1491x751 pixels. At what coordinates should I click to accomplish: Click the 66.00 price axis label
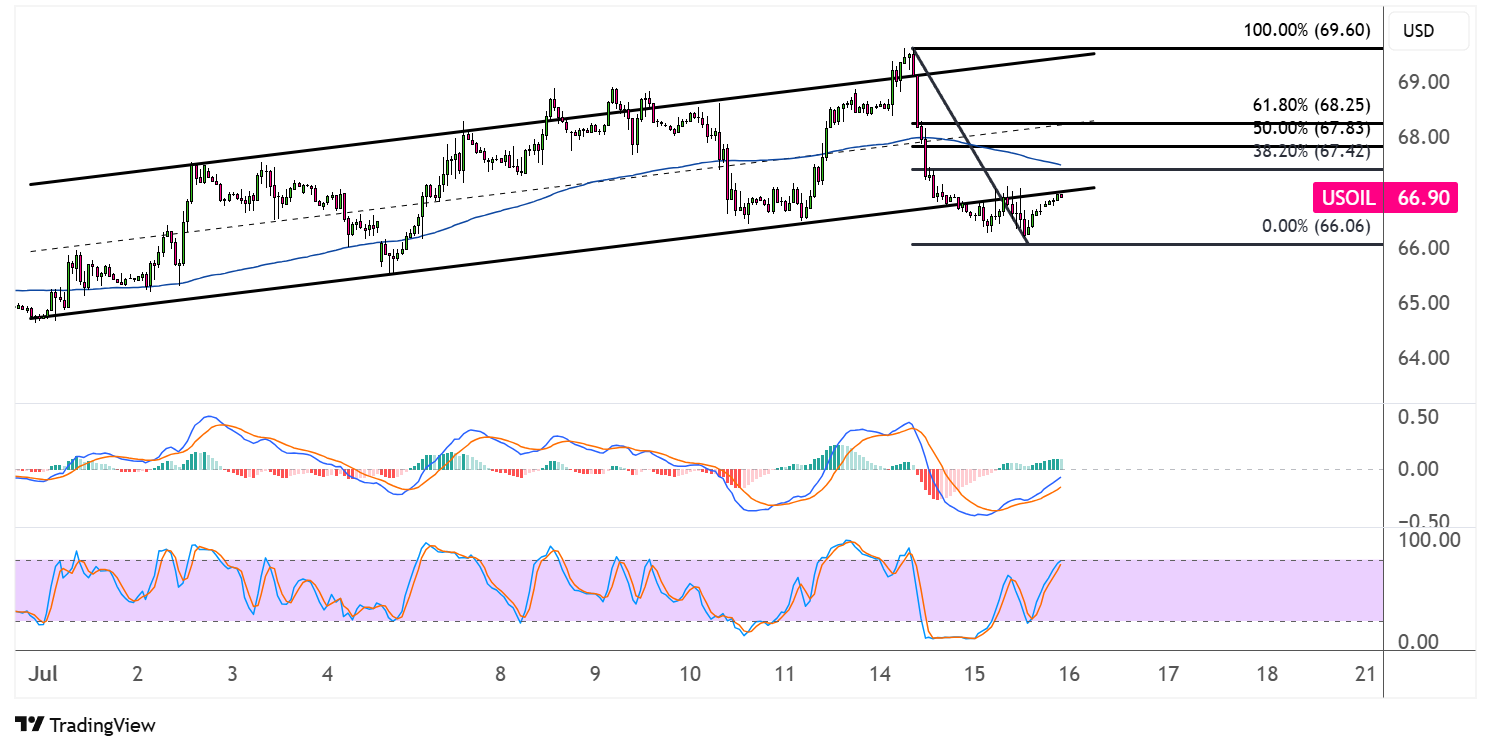pos(1422,248)
